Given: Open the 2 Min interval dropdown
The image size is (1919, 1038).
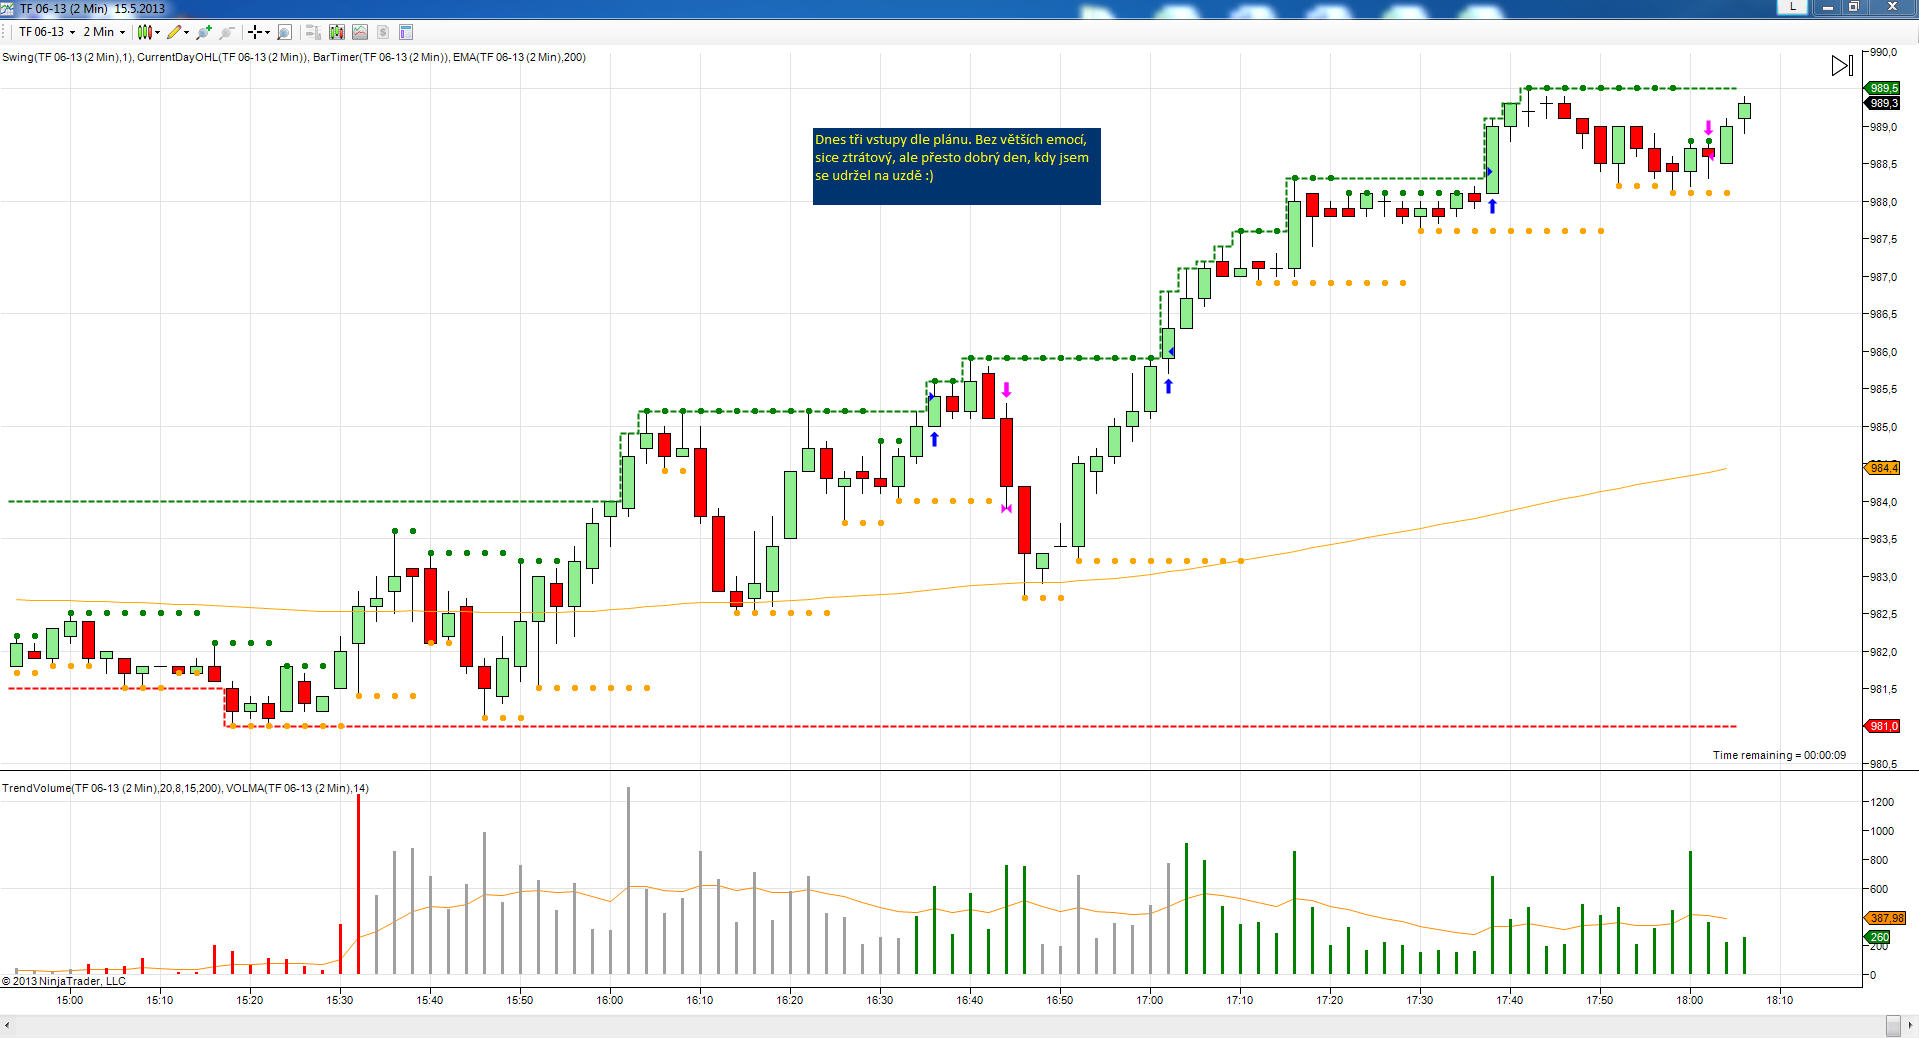Looking at the screenshot, I should 104,32.
